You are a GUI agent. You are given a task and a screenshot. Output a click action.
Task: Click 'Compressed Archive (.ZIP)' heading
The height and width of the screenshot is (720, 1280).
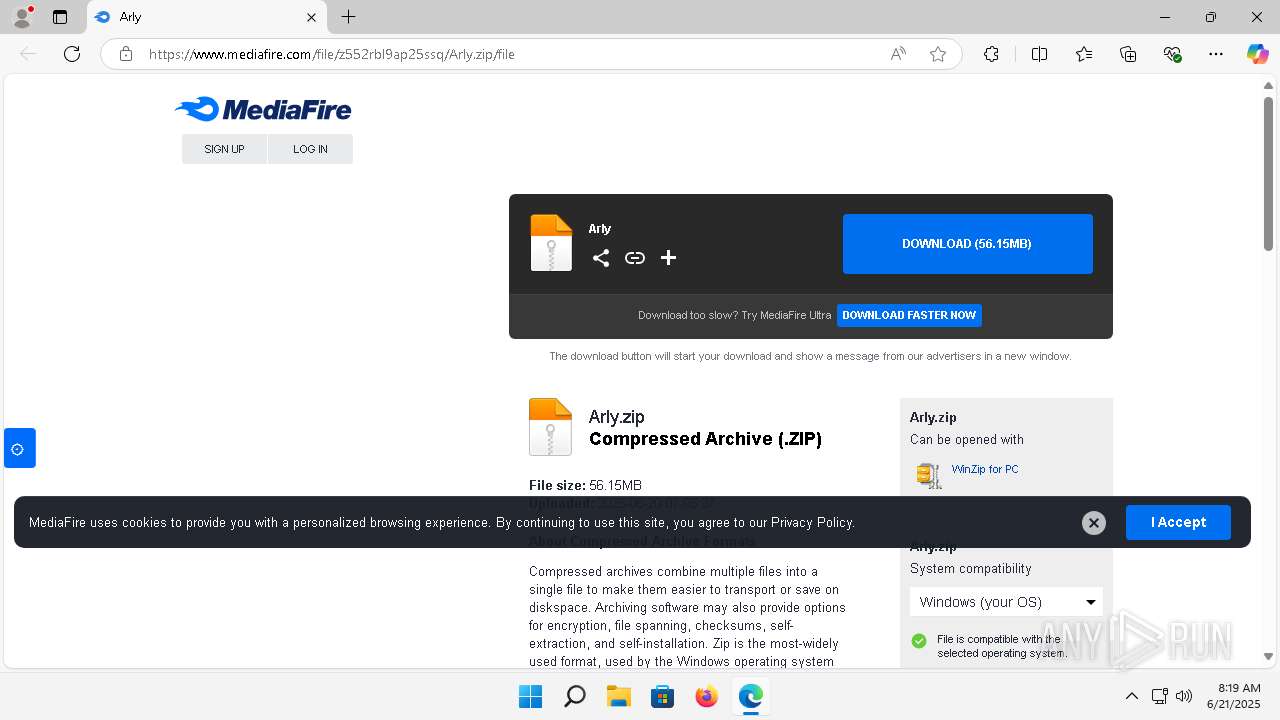705,439
